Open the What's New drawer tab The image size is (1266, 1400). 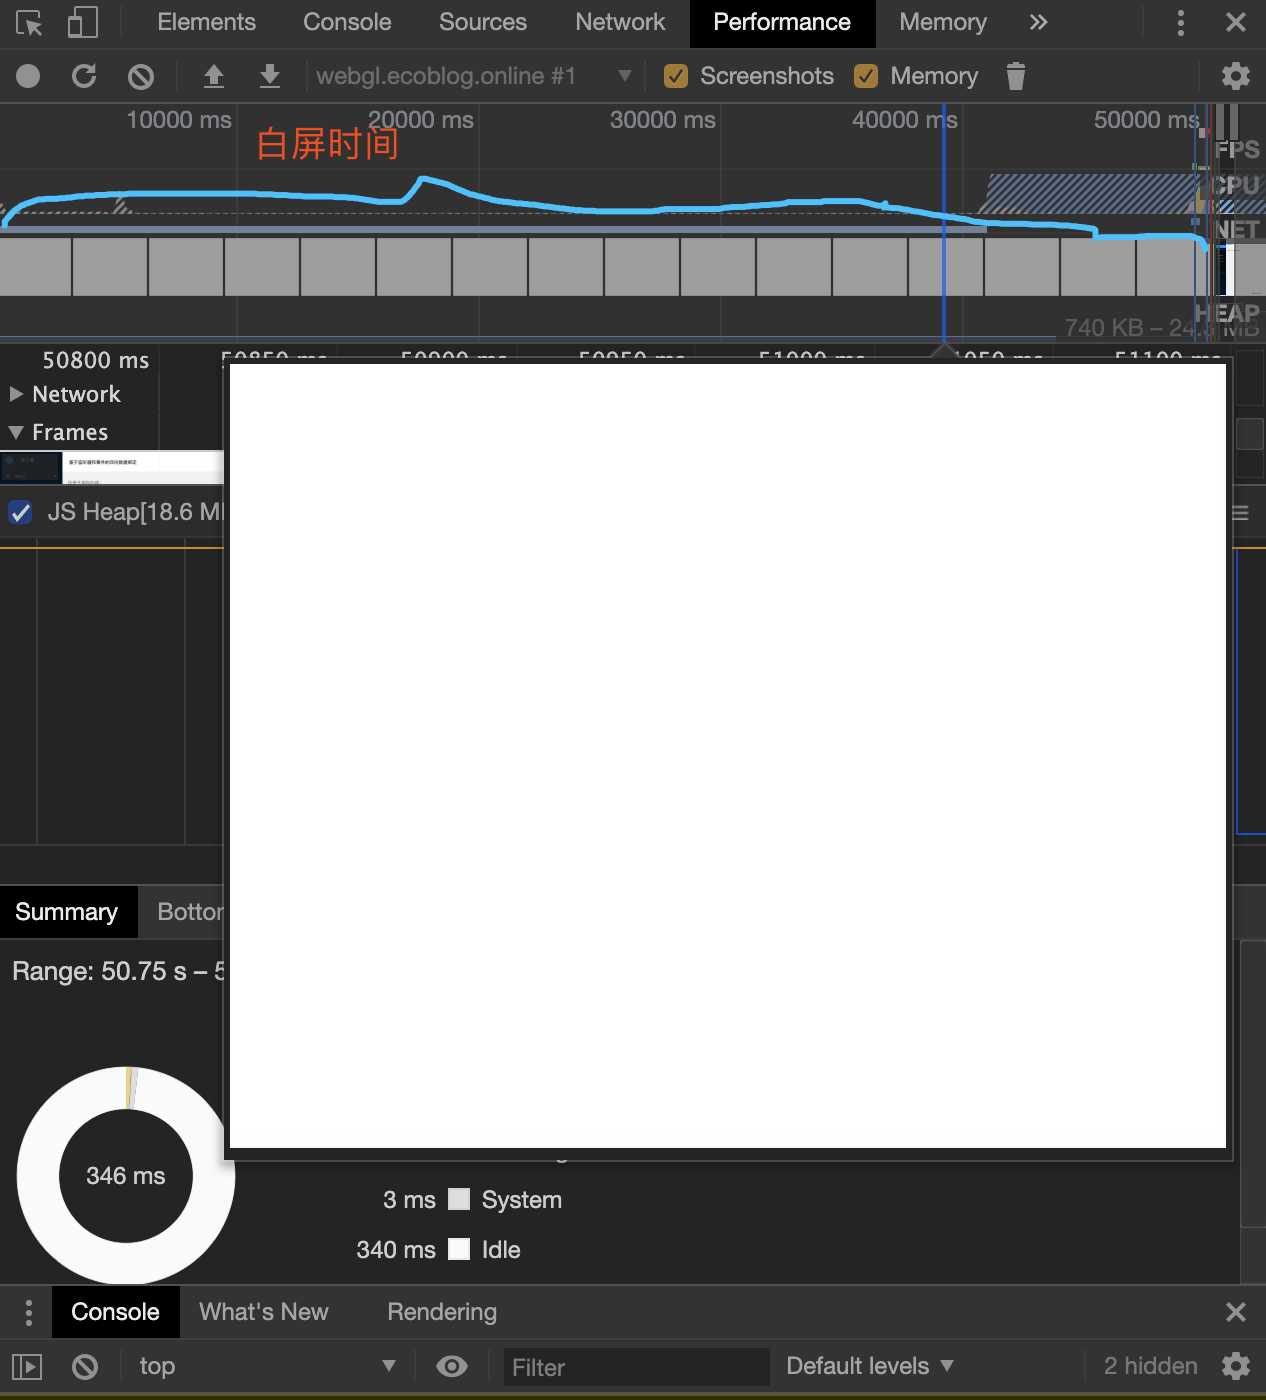pyautogui.click(x=264, y=1312)
